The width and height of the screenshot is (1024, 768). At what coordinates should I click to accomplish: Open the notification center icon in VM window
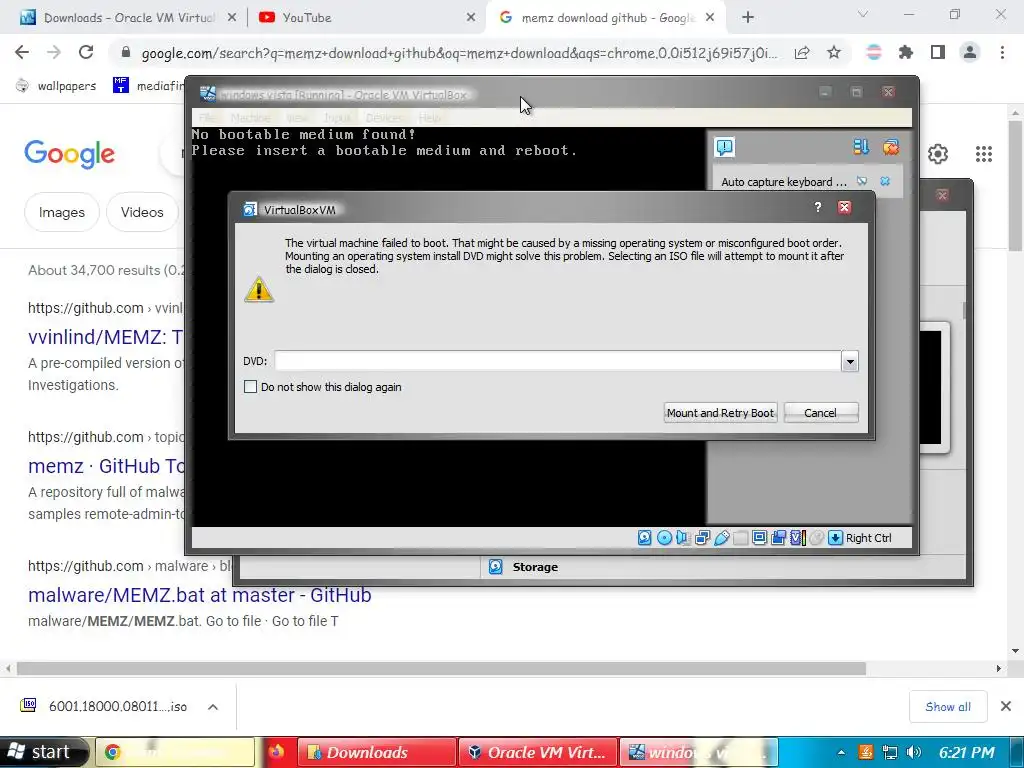pyautogui.click(x=725, y=147)
